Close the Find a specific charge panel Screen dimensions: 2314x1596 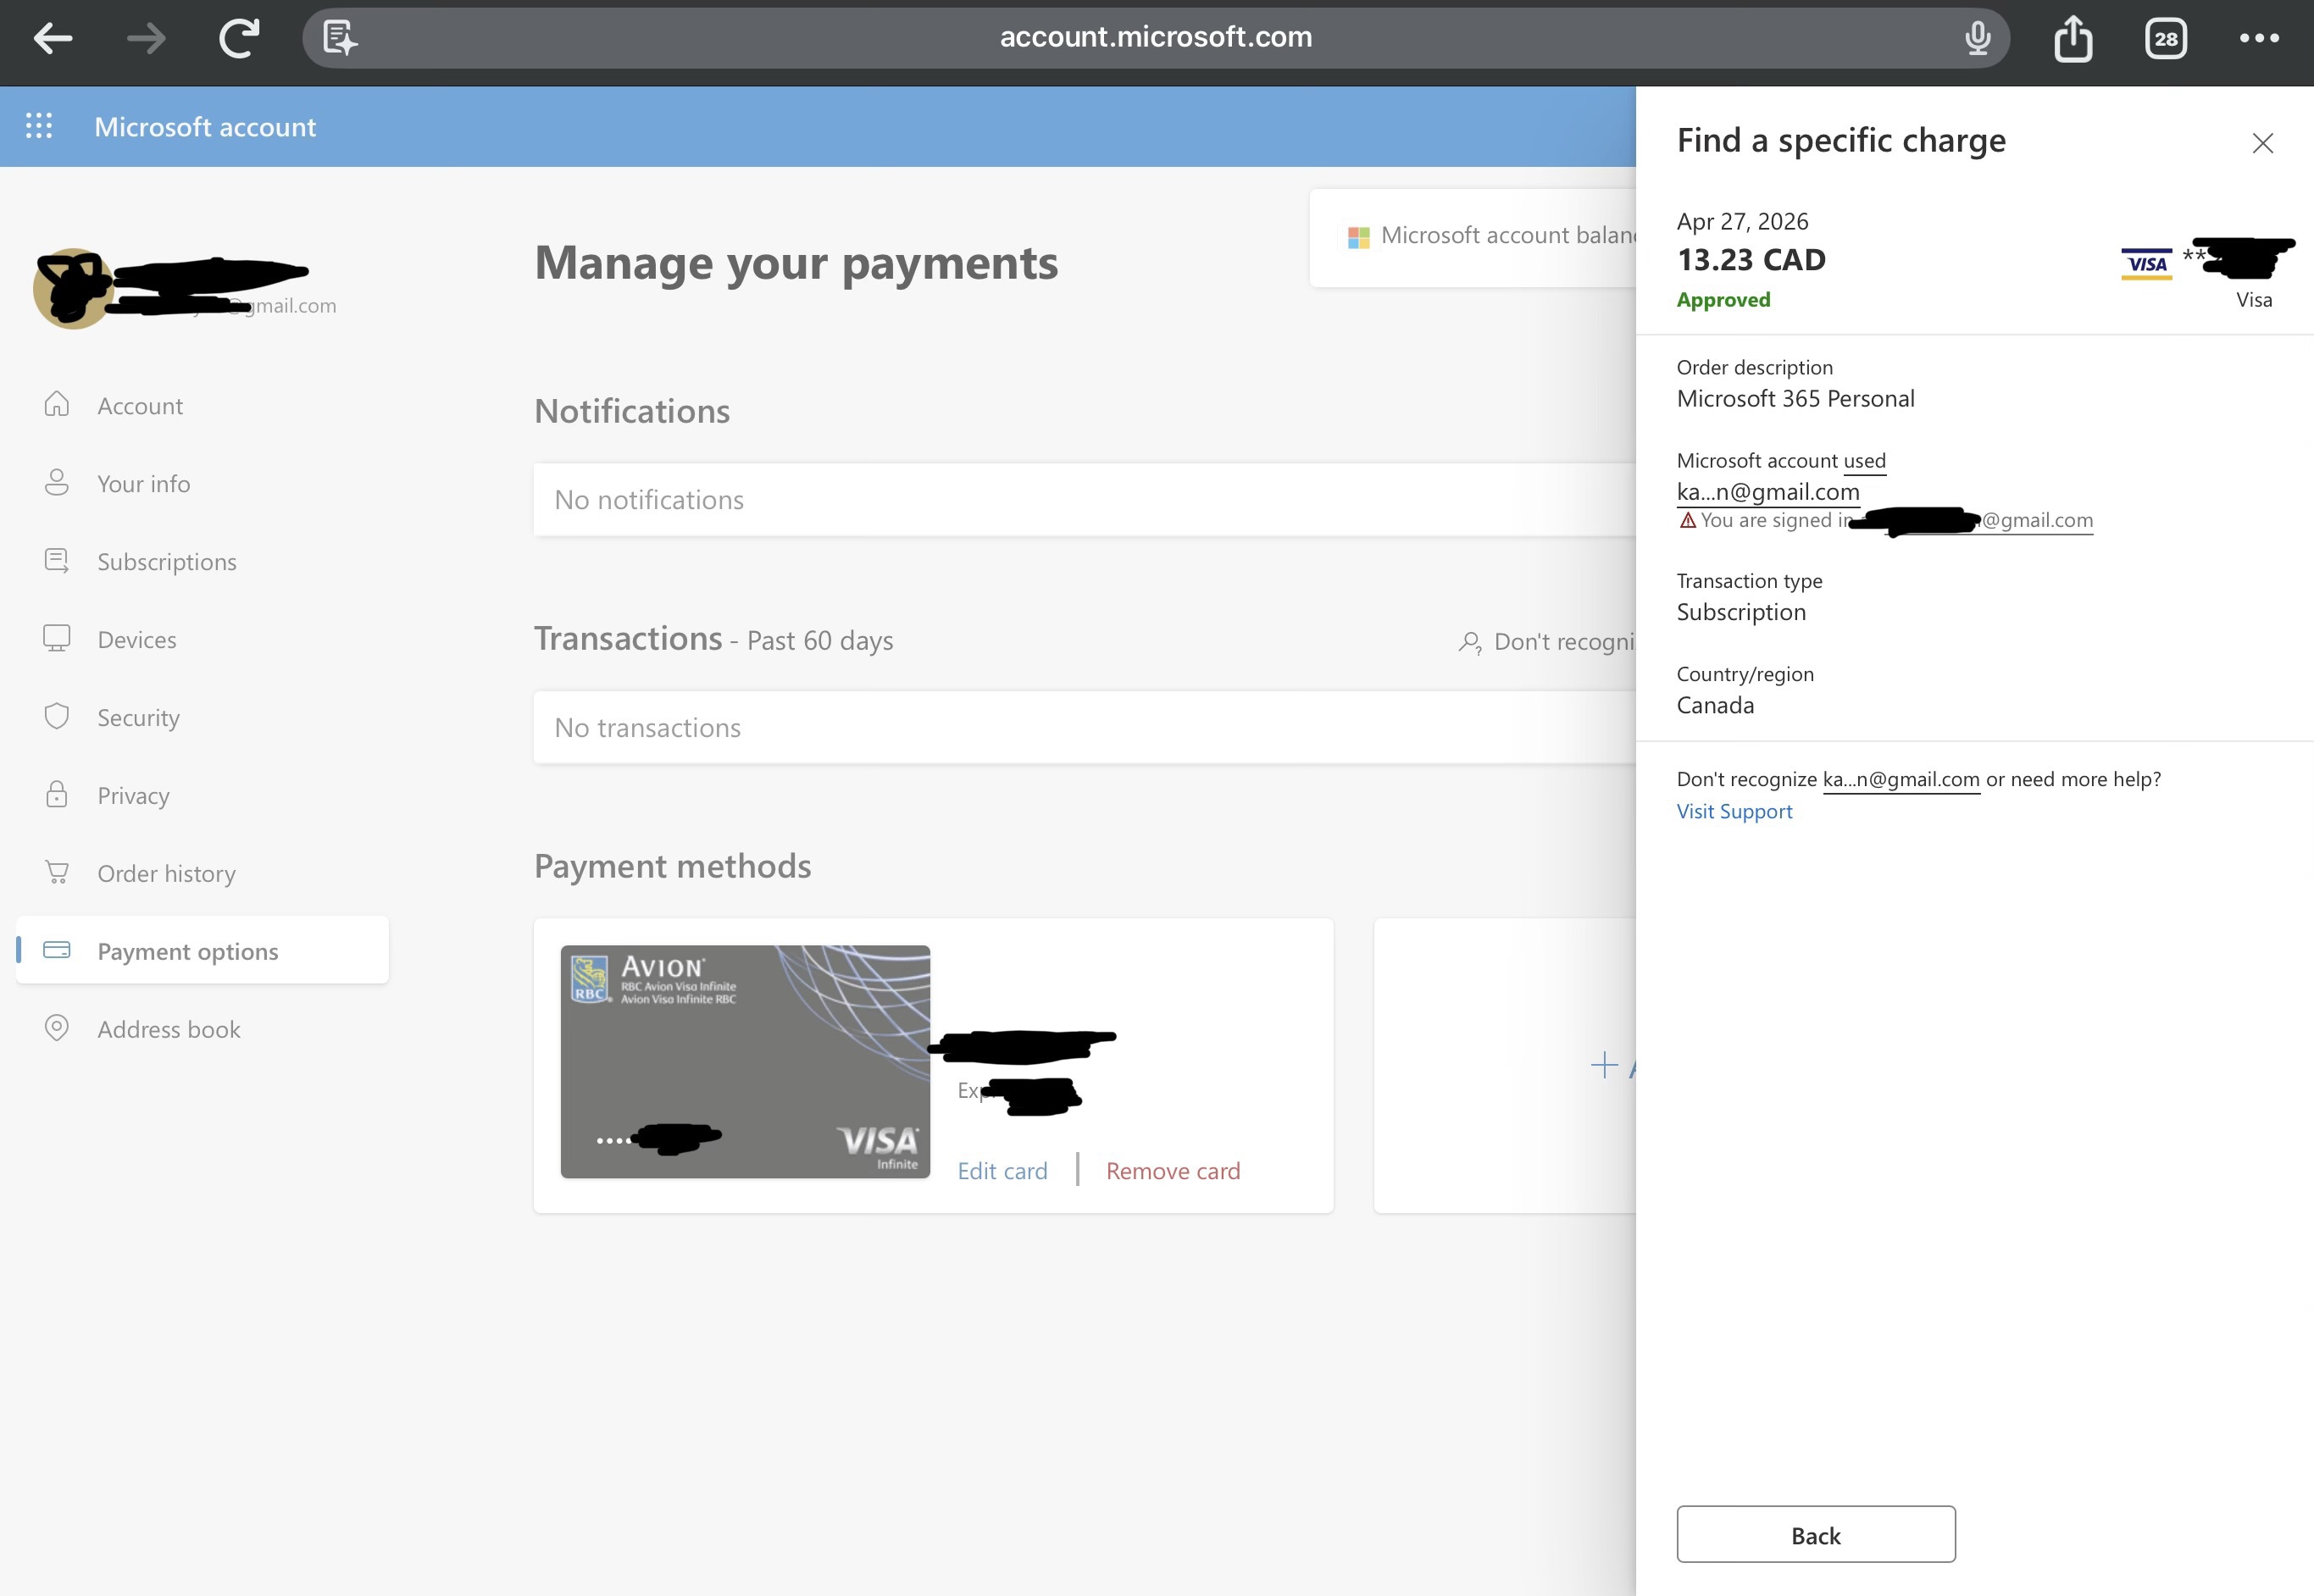tap(2263, 143)
